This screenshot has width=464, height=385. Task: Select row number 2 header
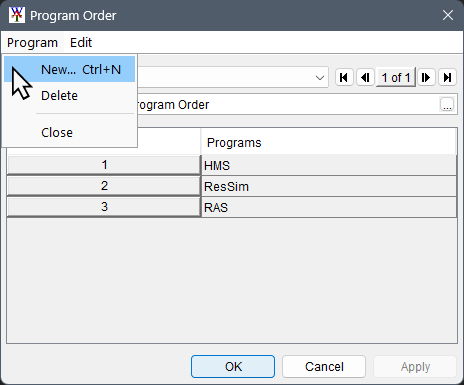point(104,186)
